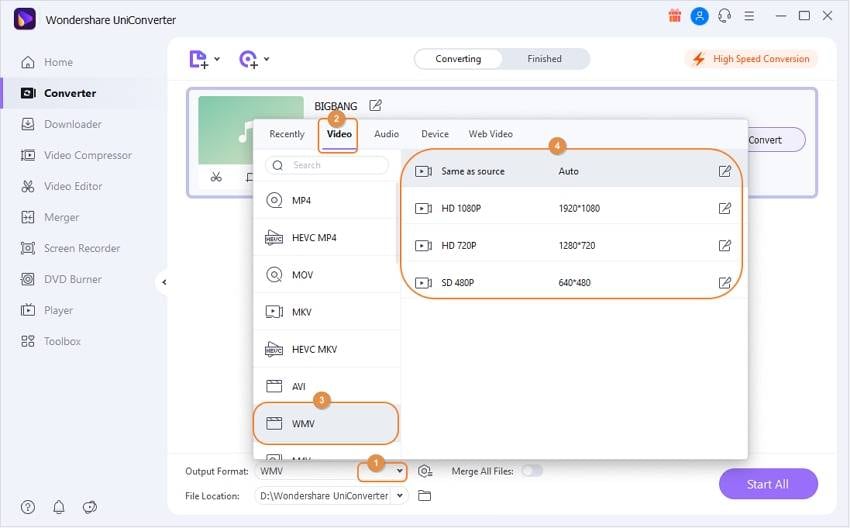Switch to the Audio tab
This screenshot has height=528, width=850.
[x=387, y=134]
